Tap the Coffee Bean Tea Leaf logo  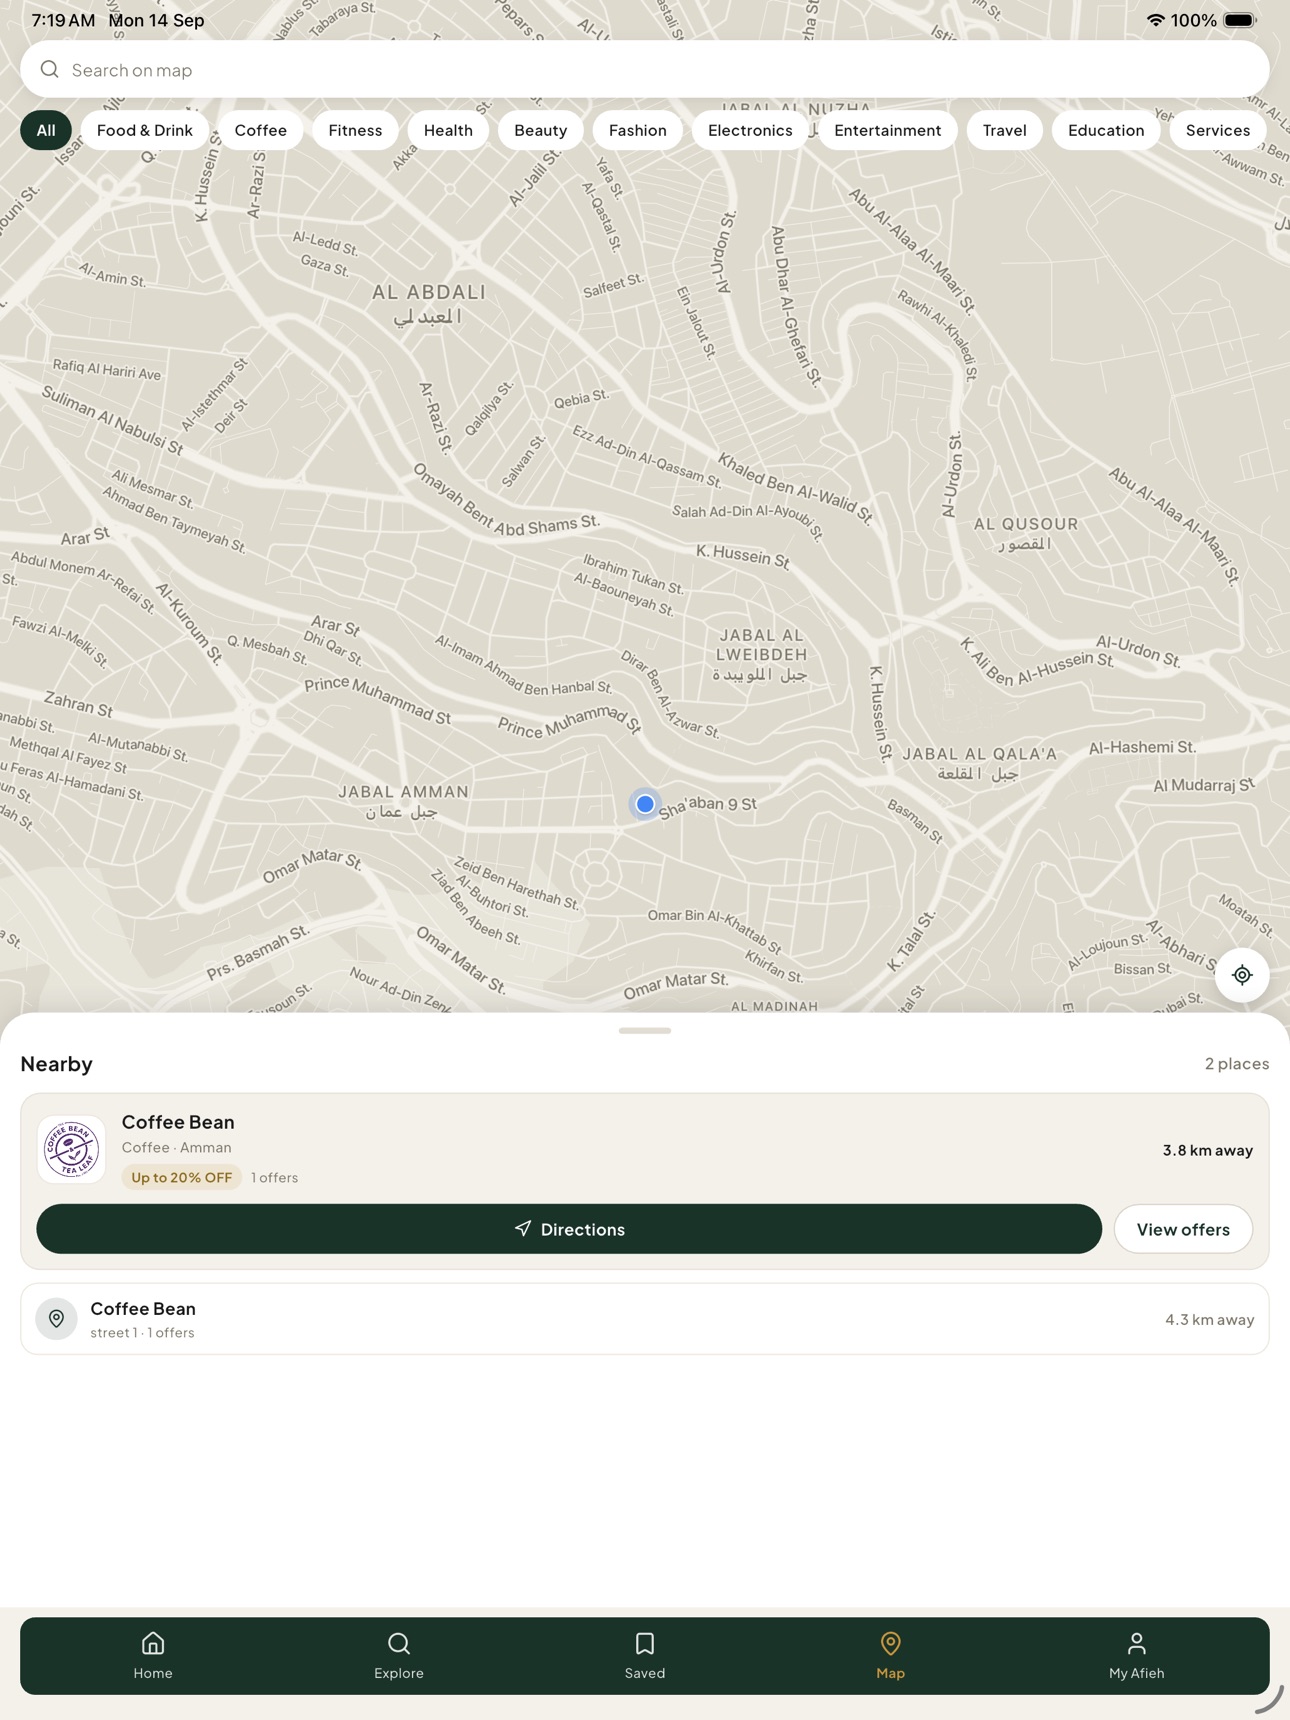click(x=71, y=1149)
